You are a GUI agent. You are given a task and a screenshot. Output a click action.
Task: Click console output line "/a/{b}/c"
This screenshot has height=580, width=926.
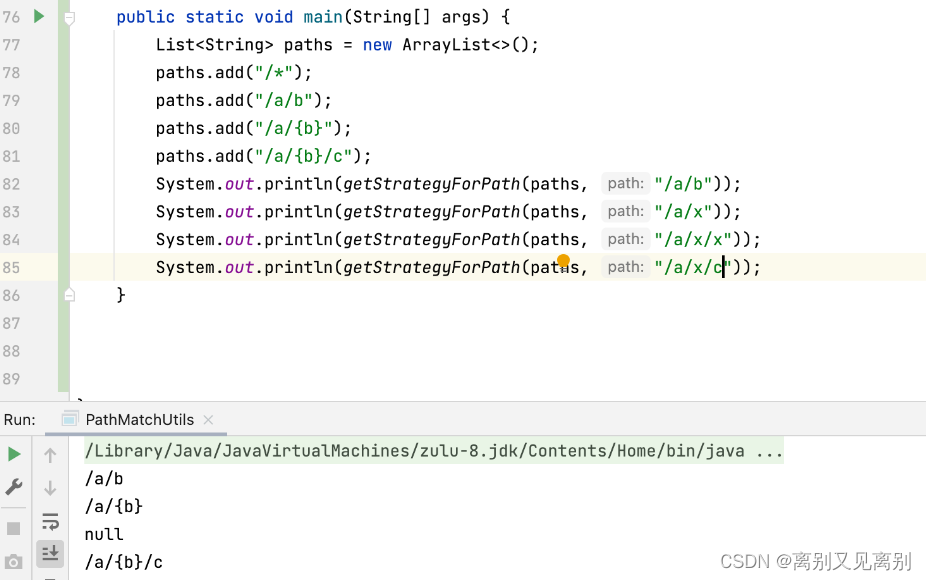123,562
